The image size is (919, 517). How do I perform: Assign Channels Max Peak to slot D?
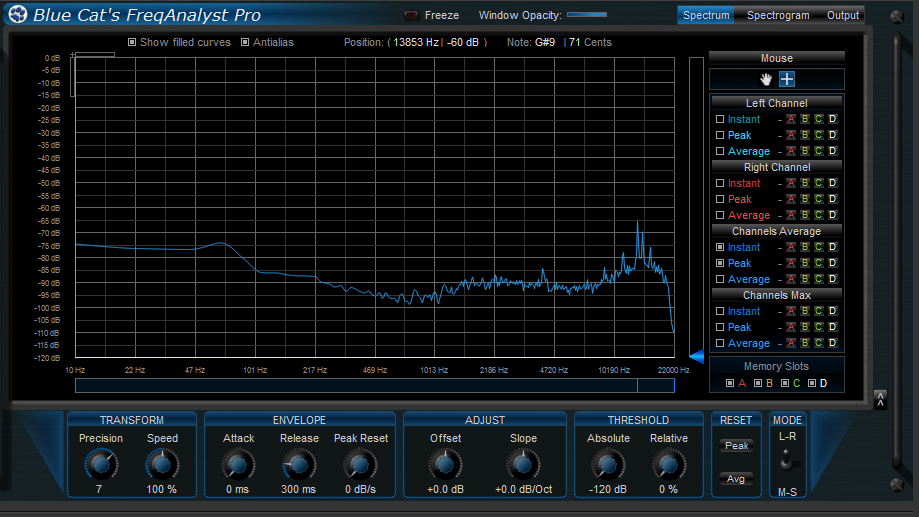[832, 326]
